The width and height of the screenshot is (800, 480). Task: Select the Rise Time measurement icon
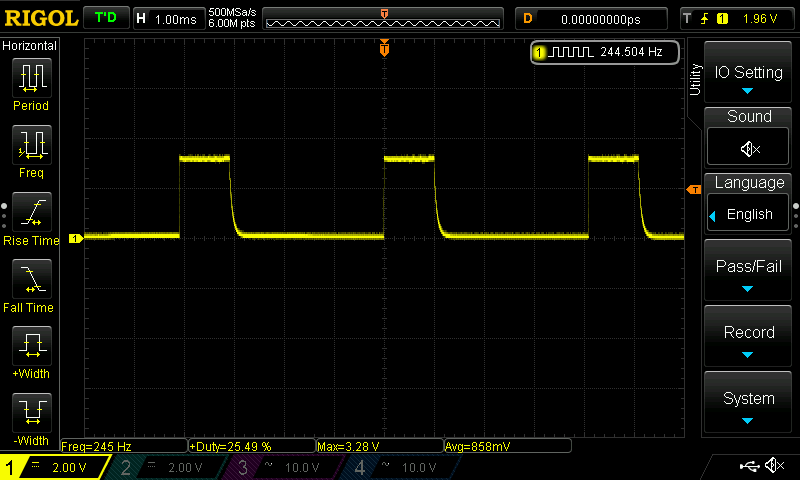pos(32,212)
